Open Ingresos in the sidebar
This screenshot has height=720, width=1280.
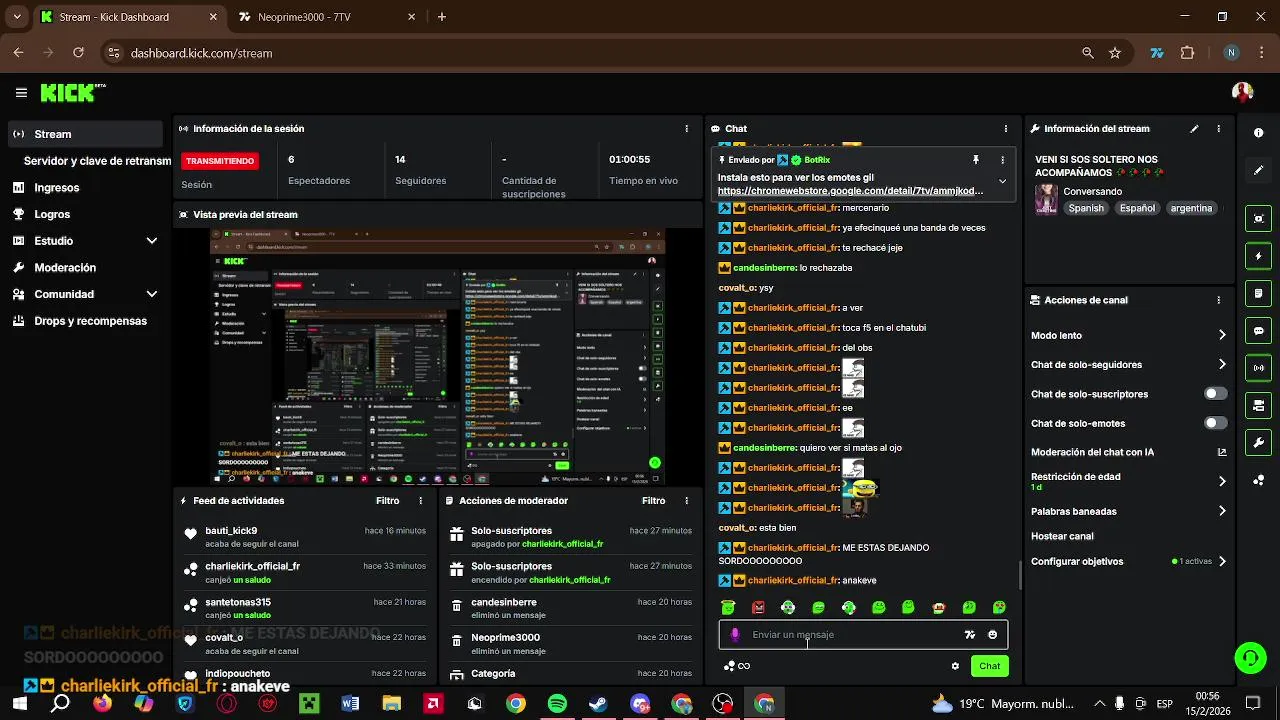tap(57, 188)
